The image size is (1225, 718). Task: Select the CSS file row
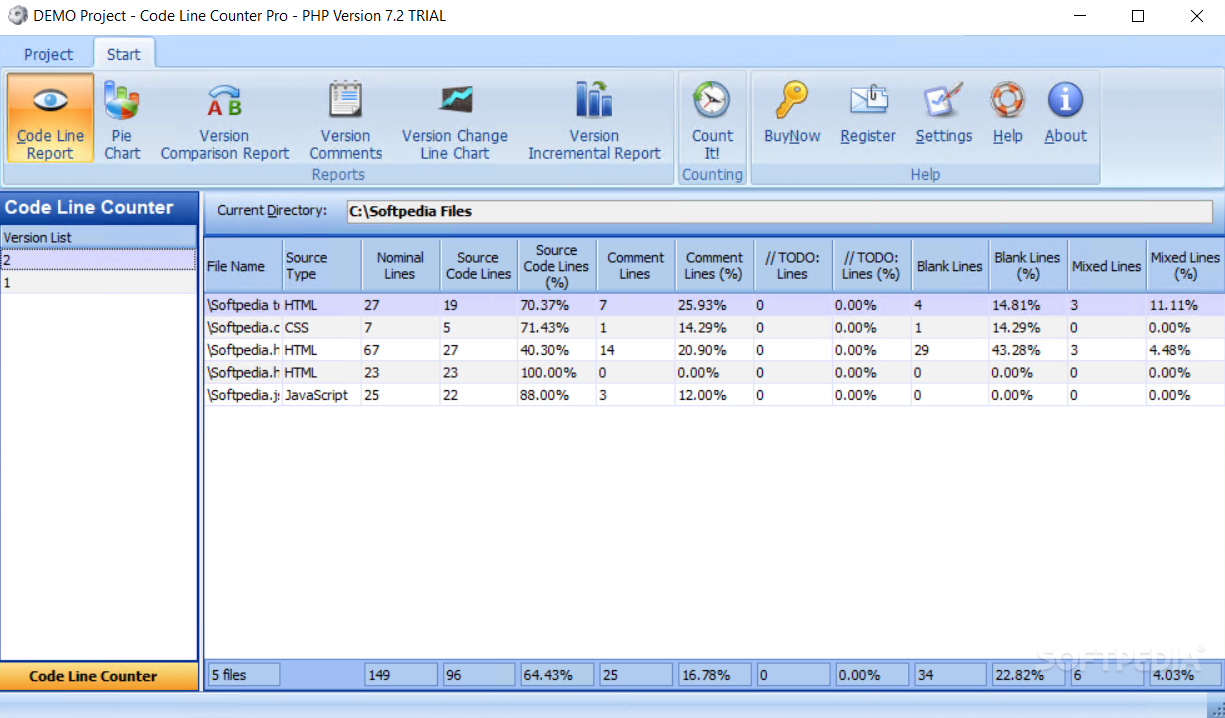pyautogui.click(x=714, y=327)
